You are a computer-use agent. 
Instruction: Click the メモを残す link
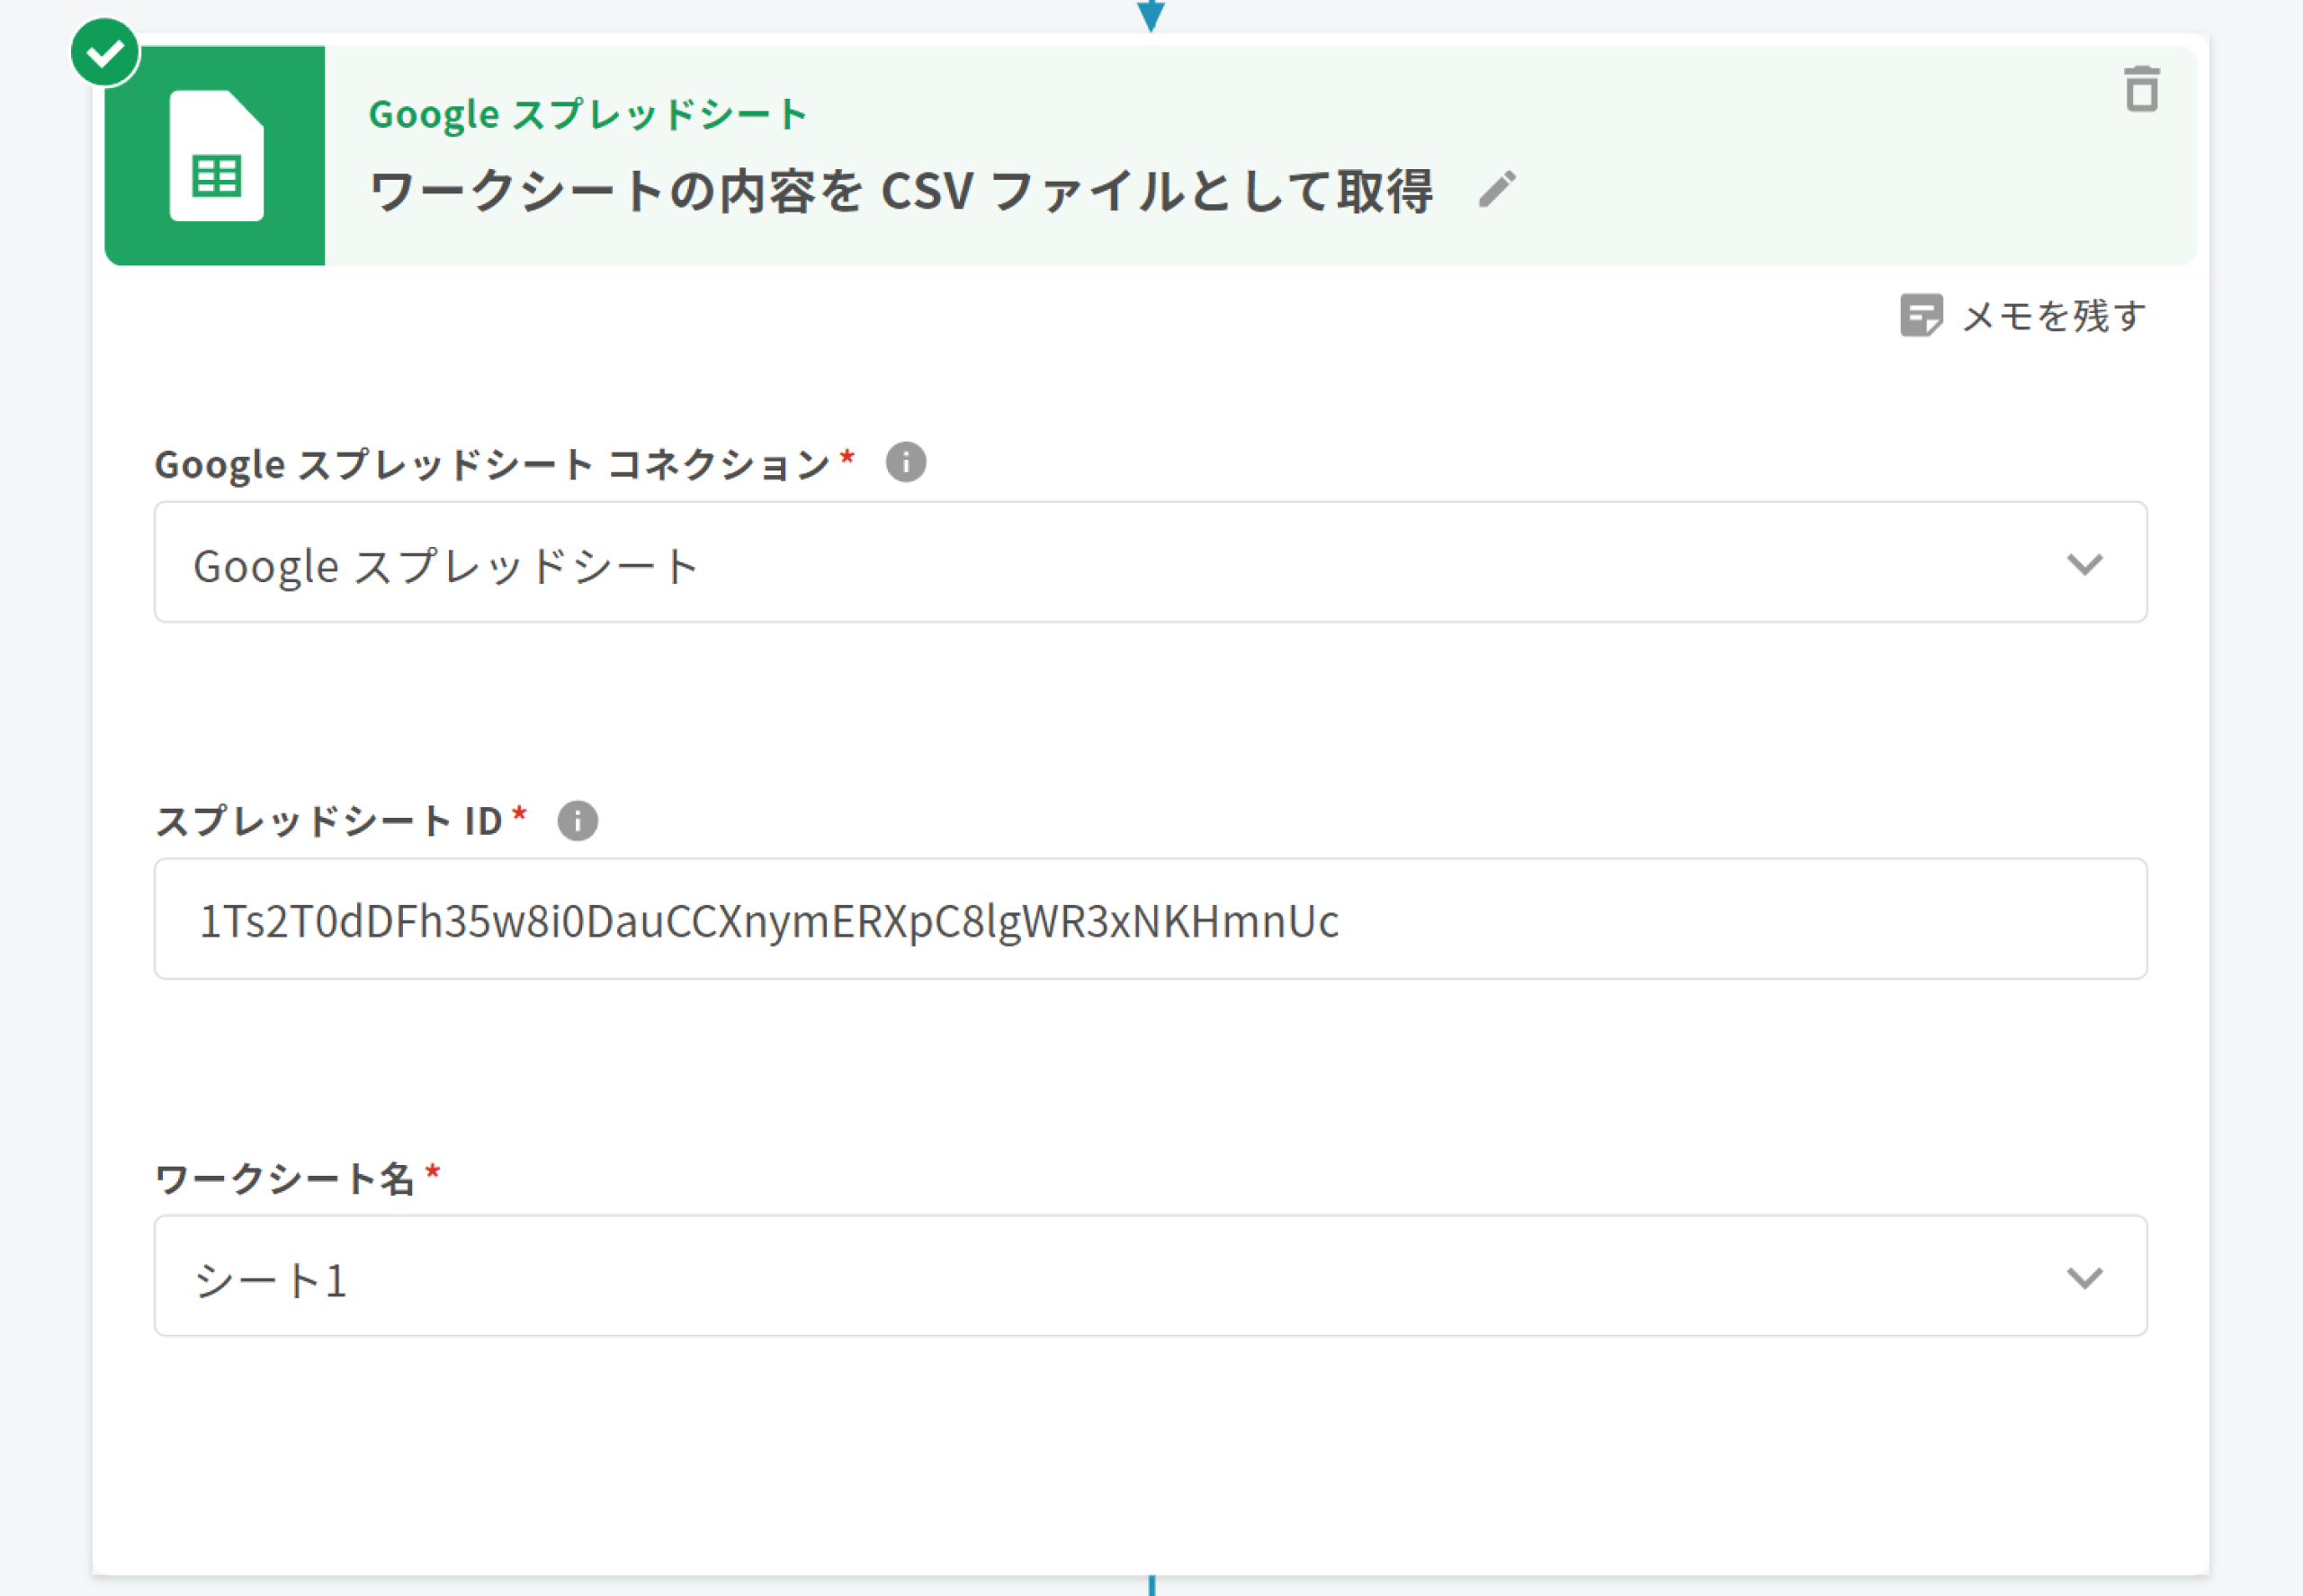(2054, 316)
